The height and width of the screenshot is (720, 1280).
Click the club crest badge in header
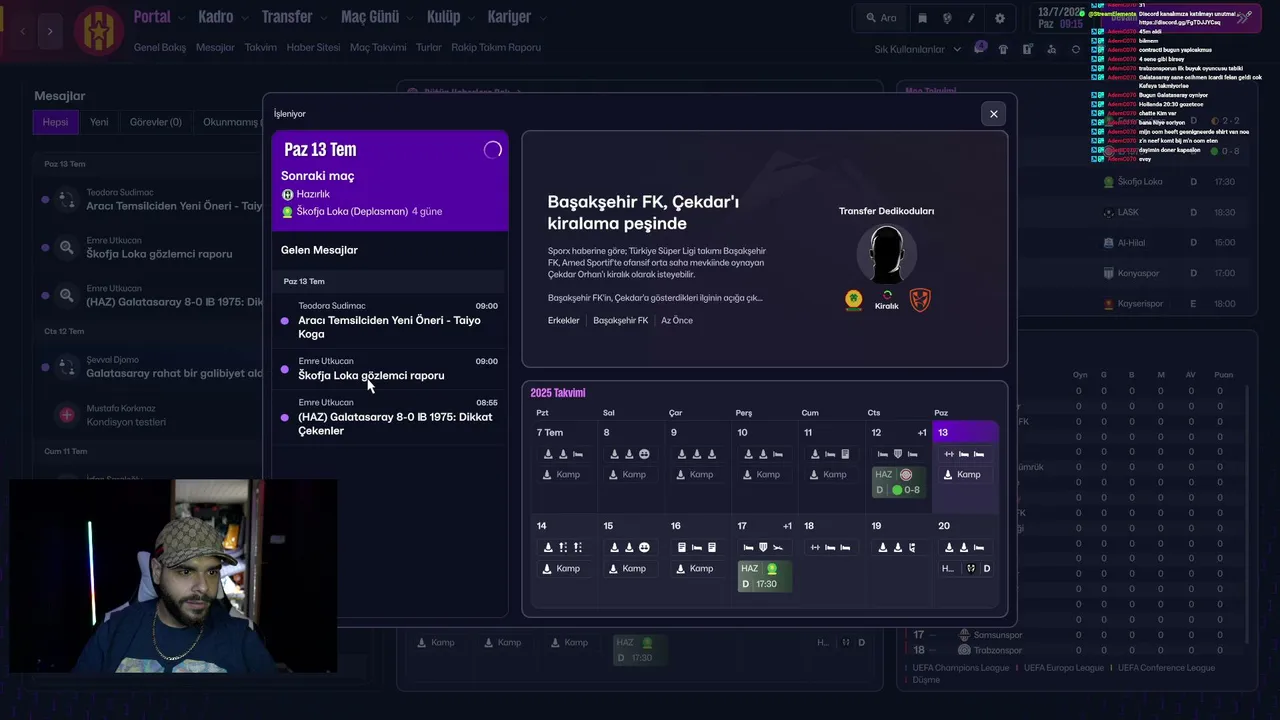pyautogui.click(x=98, y=30)
